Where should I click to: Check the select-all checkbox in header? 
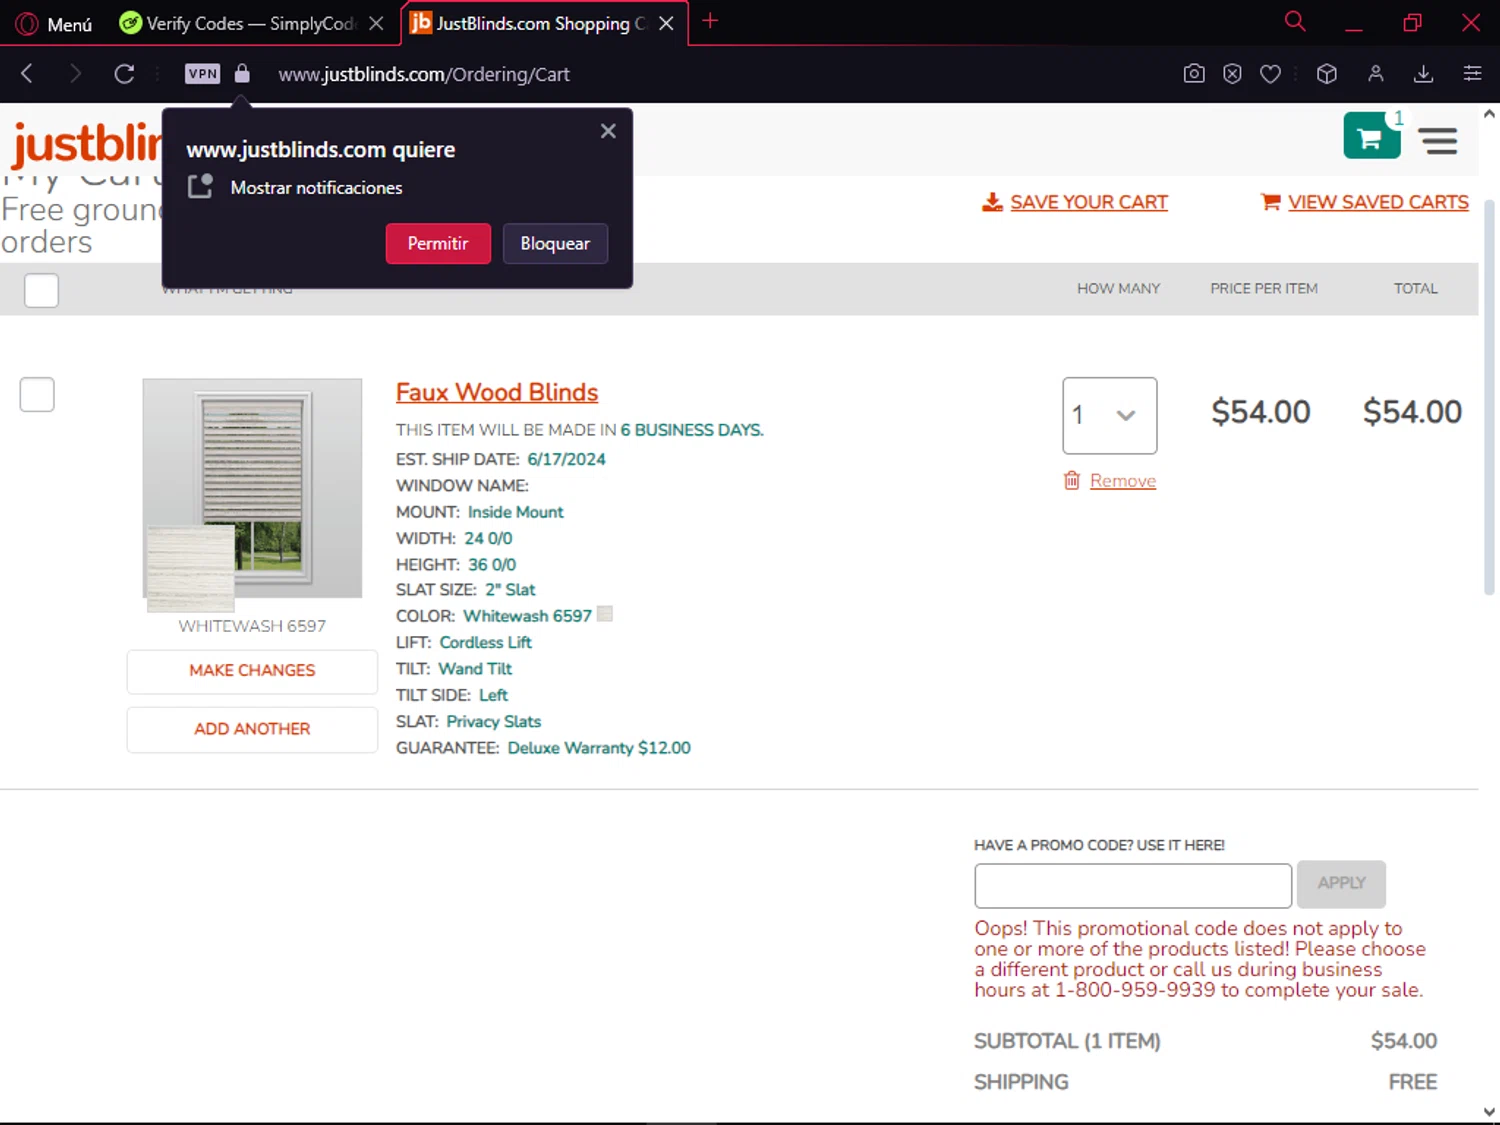(x=41, y=290)
